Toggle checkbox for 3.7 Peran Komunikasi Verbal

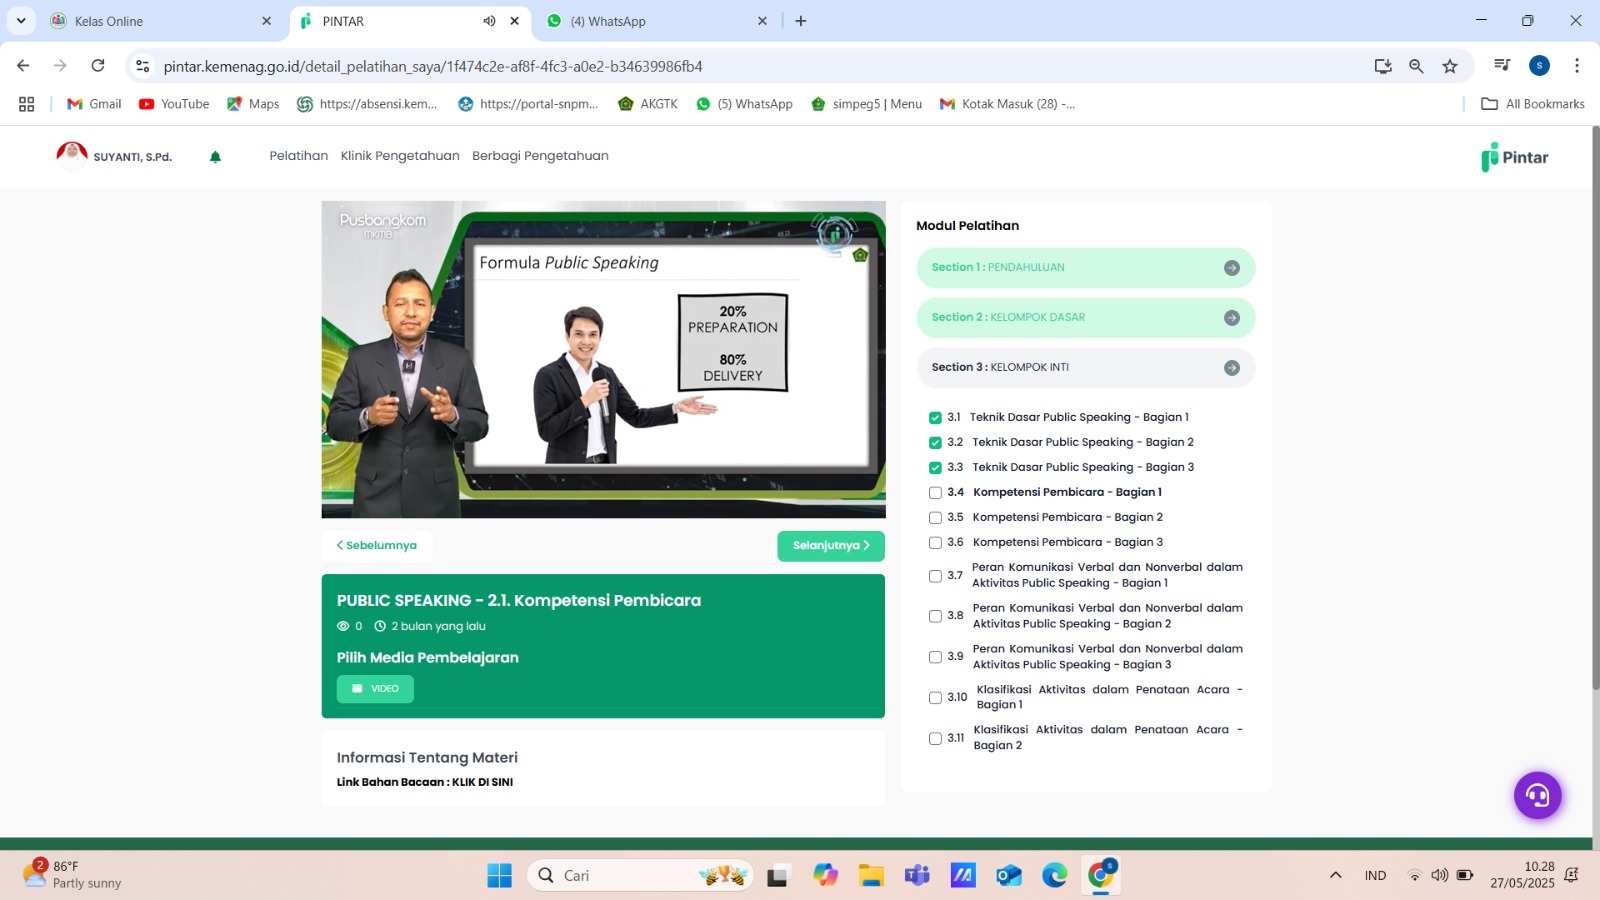click(935, 576)
